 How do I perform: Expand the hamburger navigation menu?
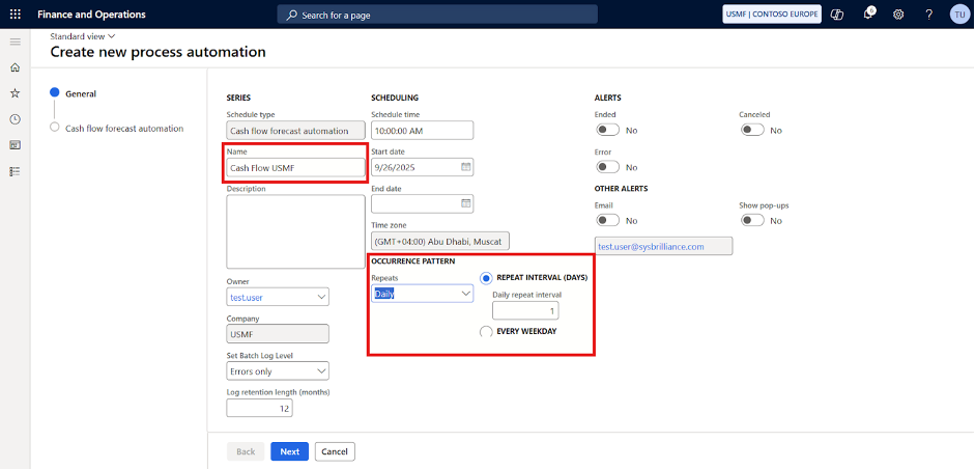[15, 41]
